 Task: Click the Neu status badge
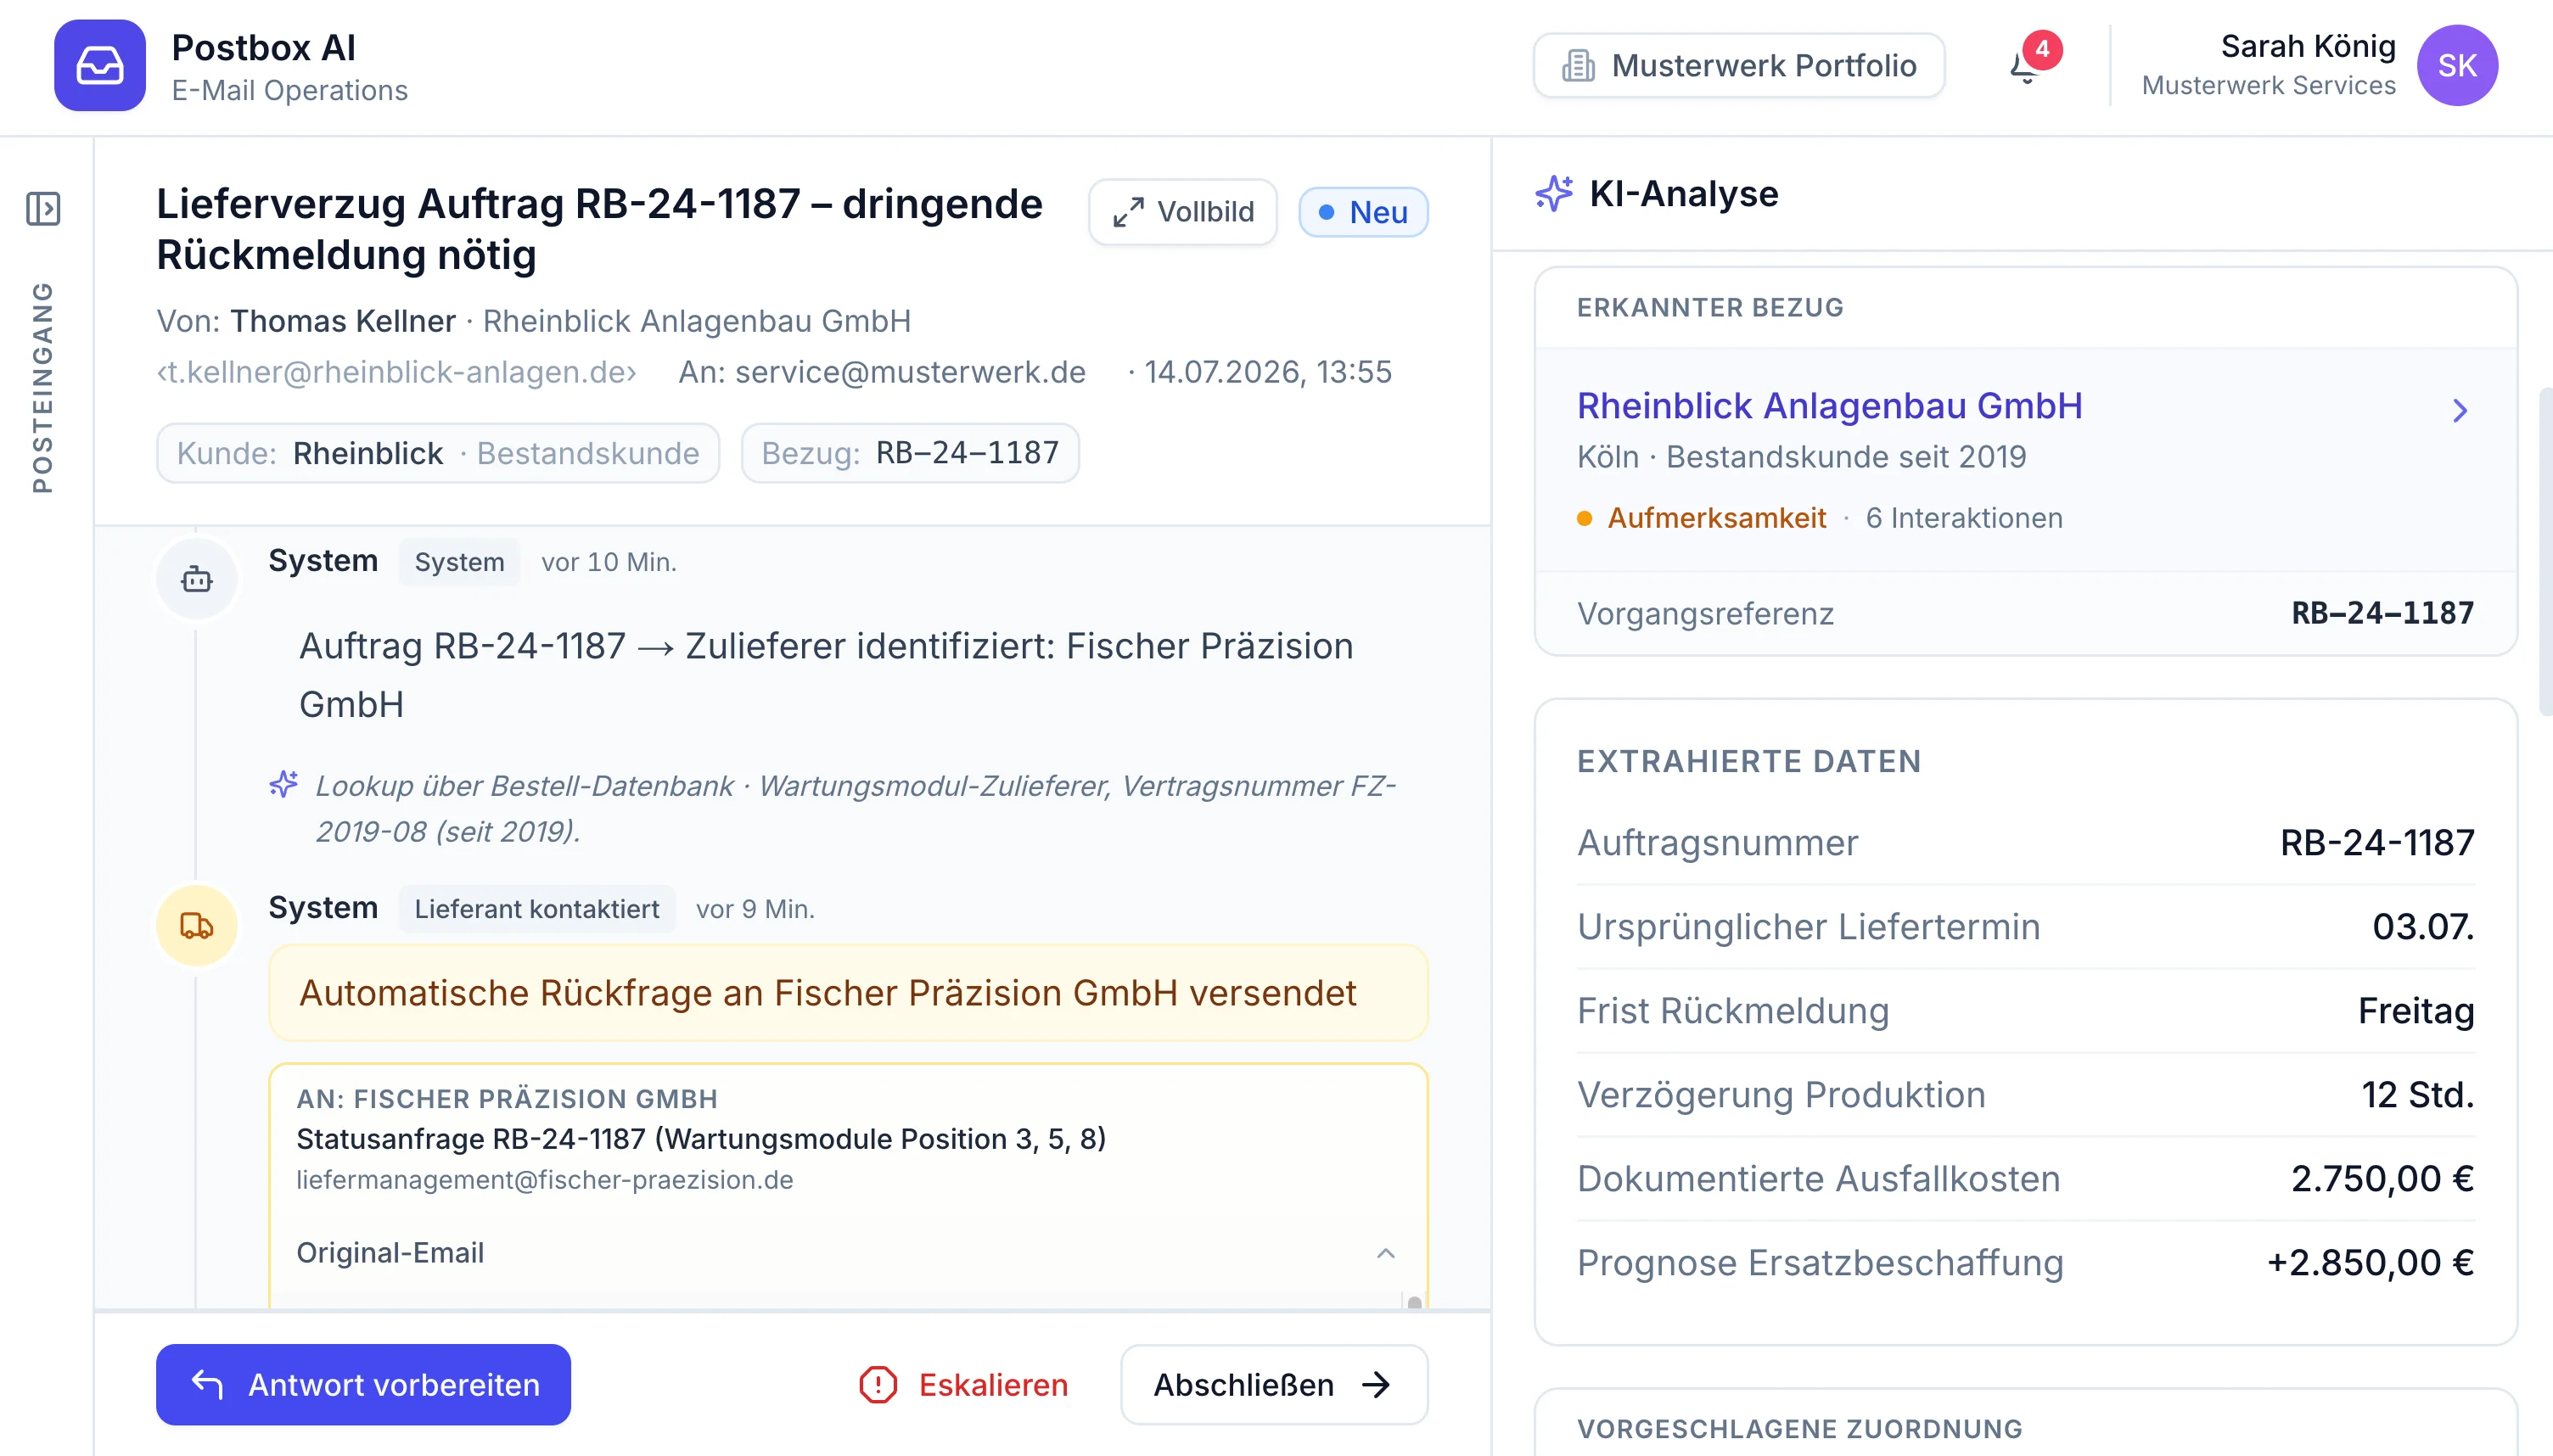coord(1363,212)
